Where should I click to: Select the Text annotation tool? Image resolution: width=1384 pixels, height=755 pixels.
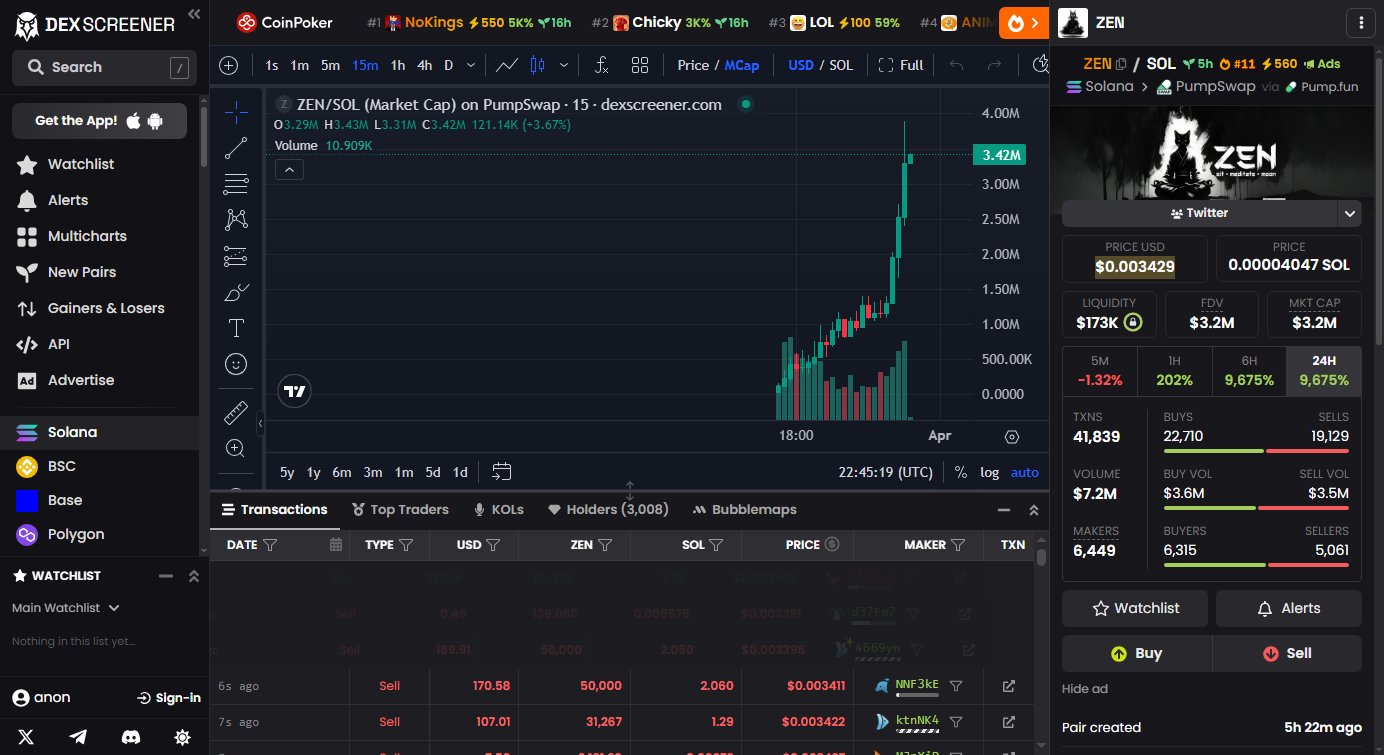(x=236, y=328)
